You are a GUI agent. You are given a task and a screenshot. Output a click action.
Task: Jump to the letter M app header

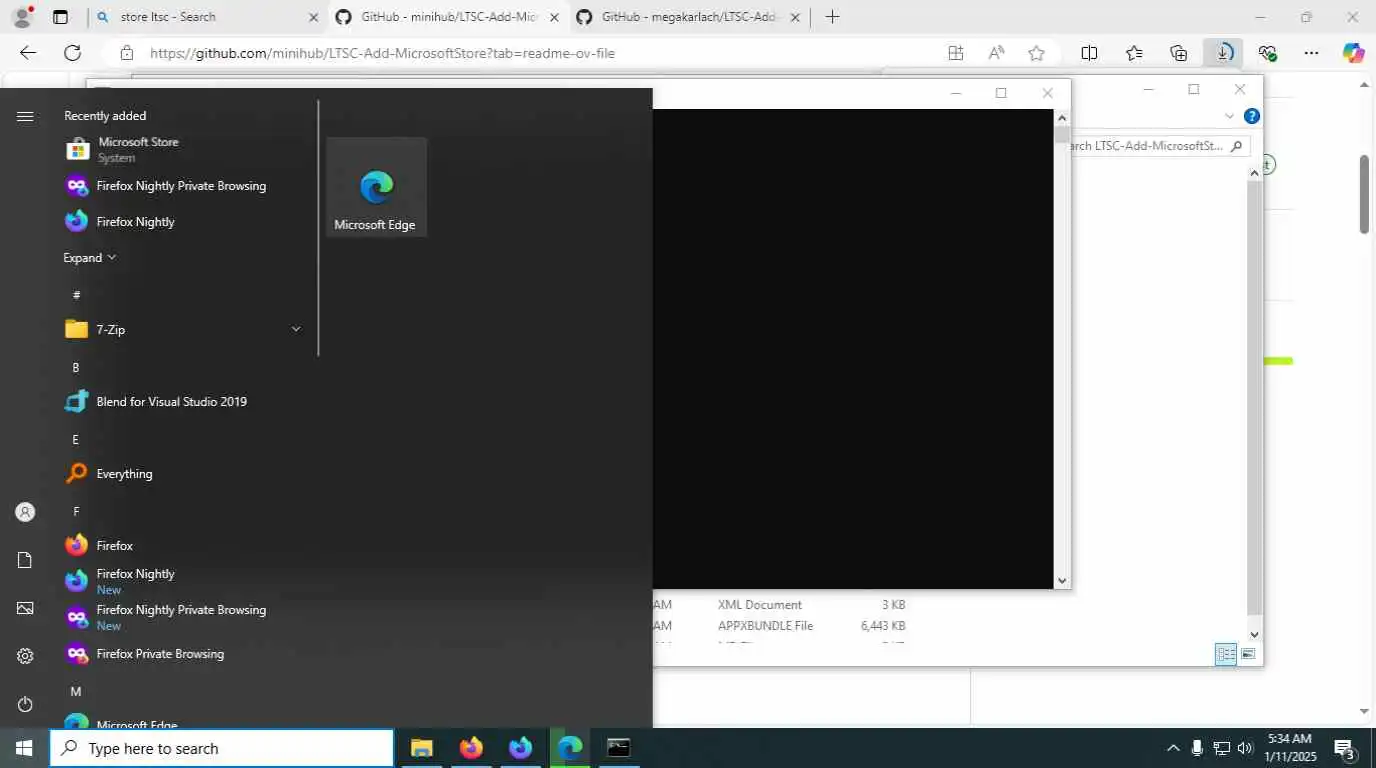click(76, 692)
